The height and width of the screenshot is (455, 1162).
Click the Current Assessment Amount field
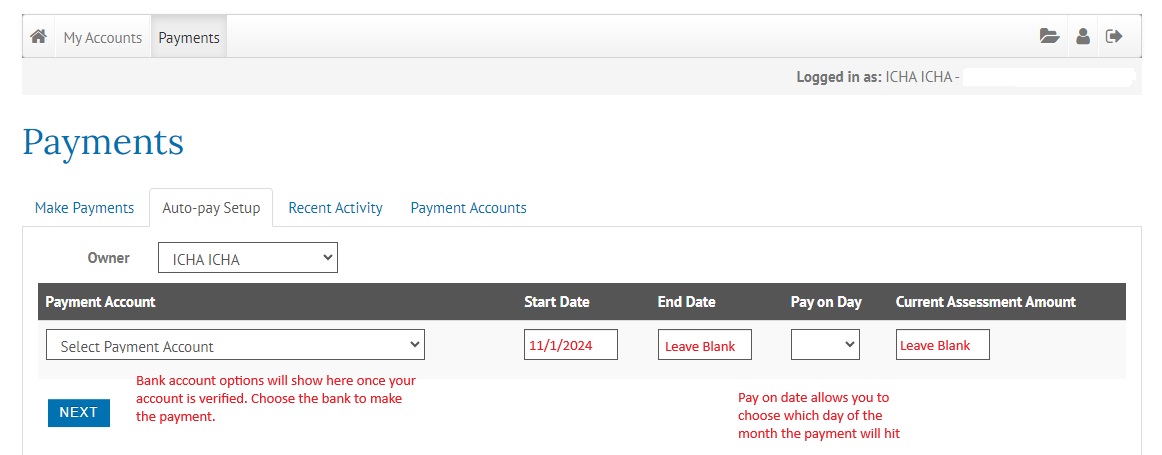[942, 345]
